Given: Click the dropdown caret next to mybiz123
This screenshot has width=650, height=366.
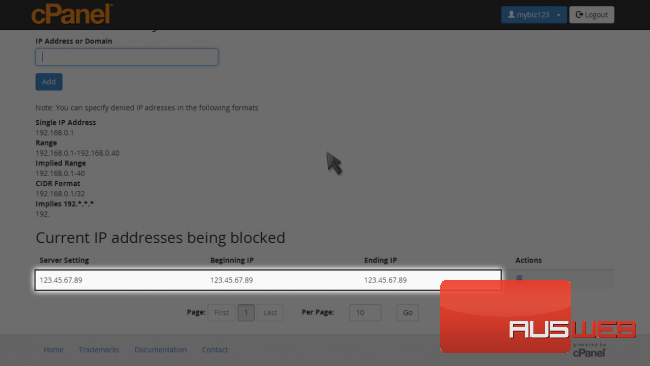Looking at the screenshot, I should pyautogui.click(x=558, y=15).
